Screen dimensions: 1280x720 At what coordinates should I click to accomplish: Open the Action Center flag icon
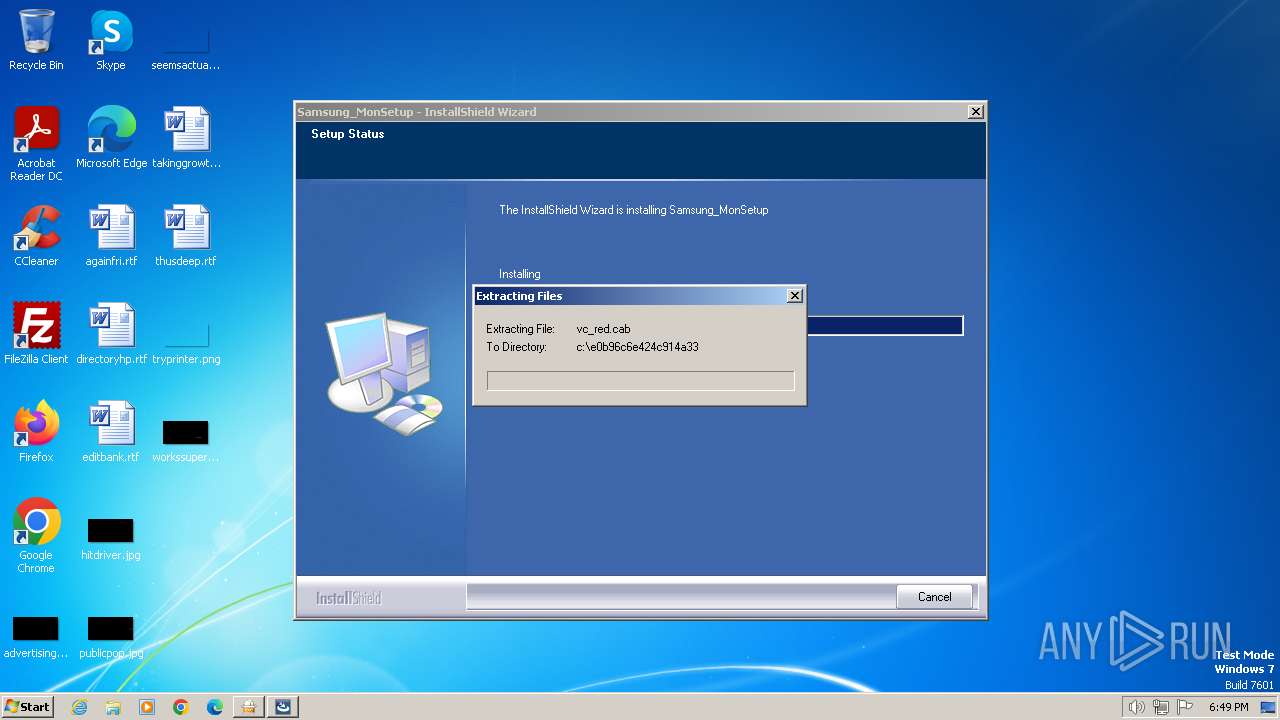[1185, 707]
